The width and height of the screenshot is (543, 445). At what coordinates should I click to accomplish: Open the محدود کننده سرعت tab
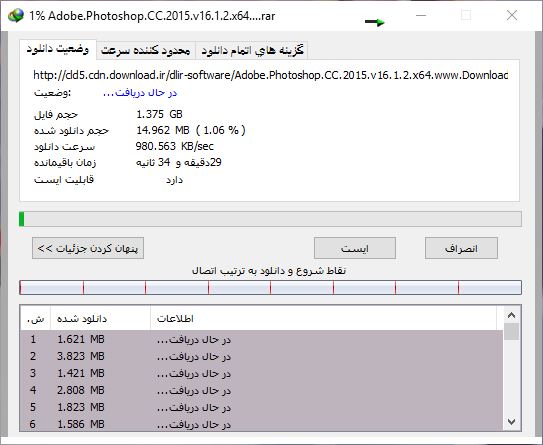tap(146, 51)
